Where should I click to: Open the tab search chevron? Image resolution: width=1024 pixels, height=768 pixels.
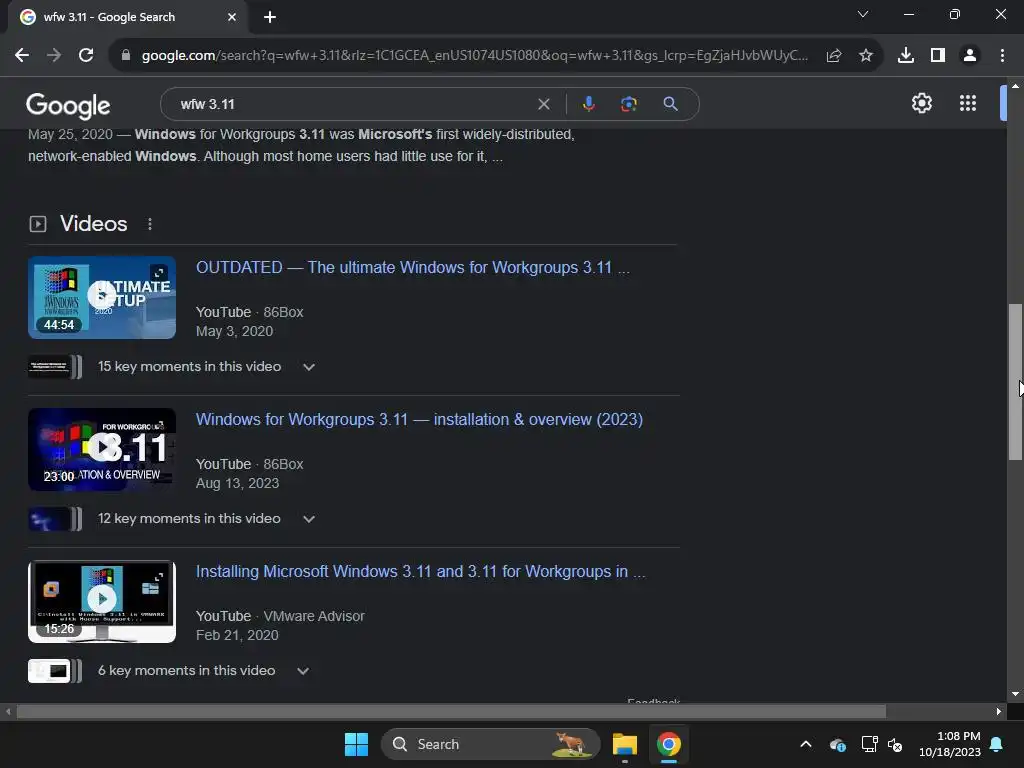tap(863, 14)
